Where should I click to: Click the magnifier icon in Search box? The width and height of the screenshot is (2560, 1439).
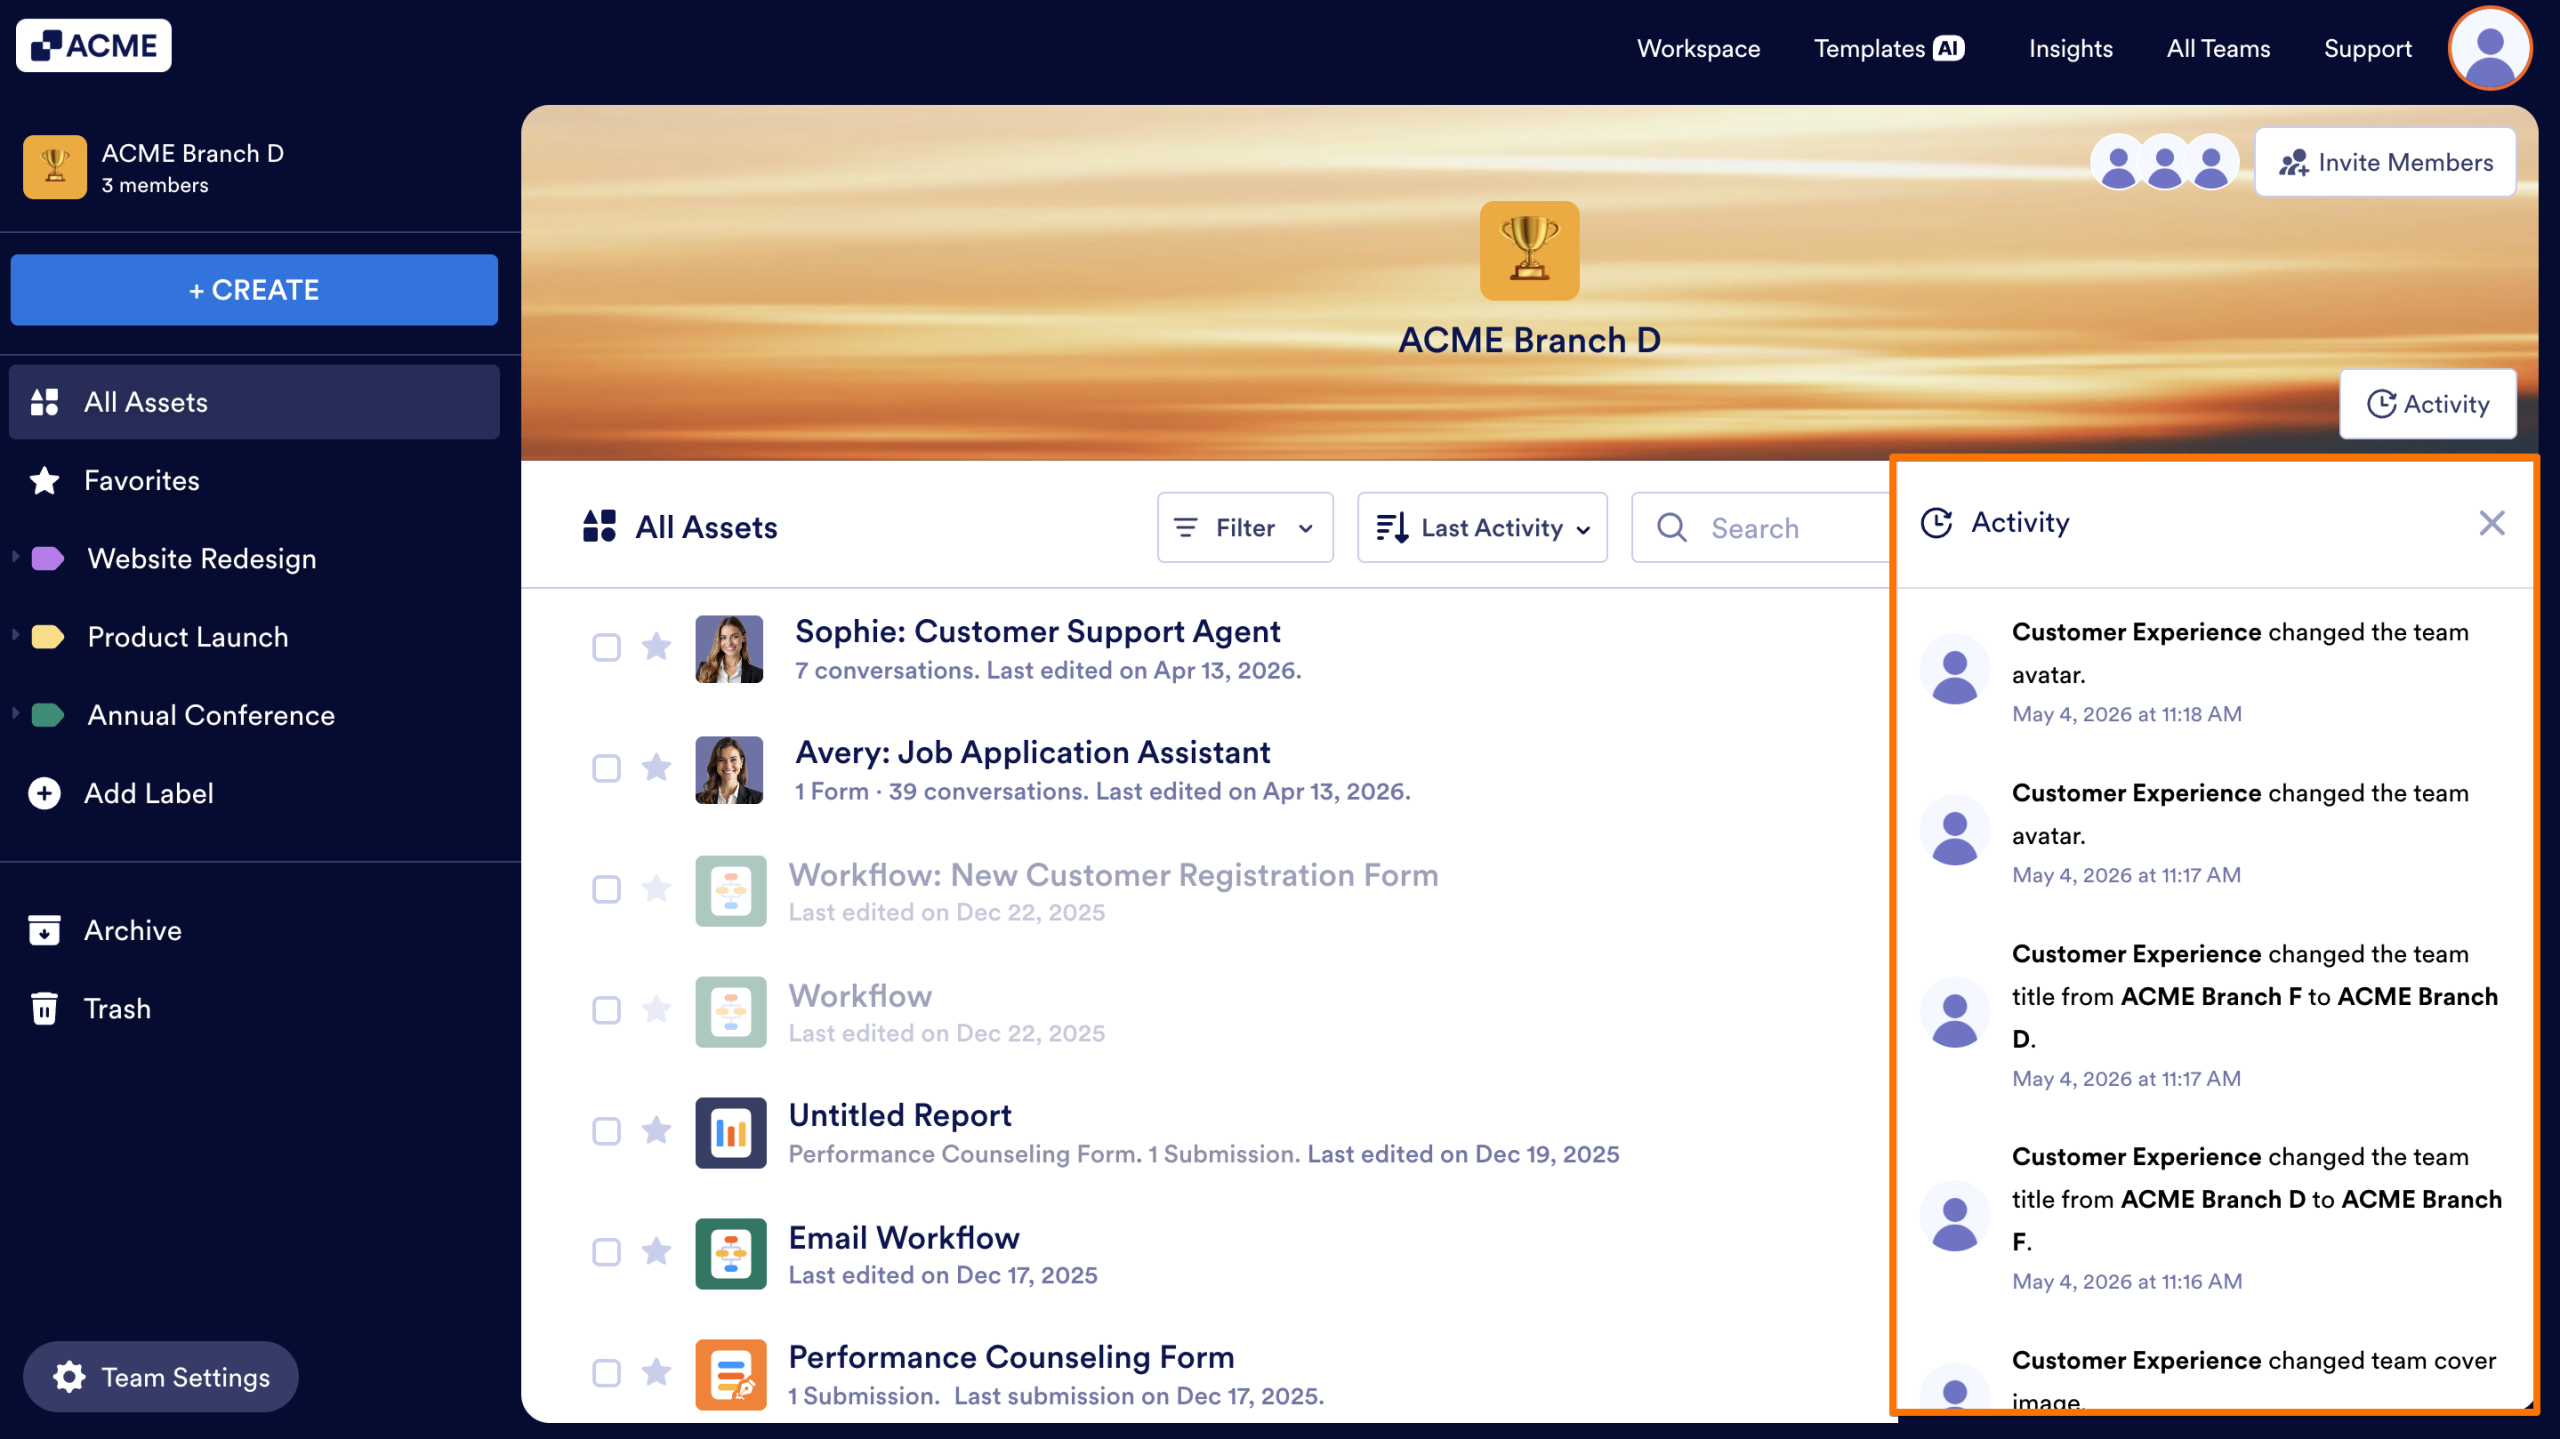[x=1672, y=527]
